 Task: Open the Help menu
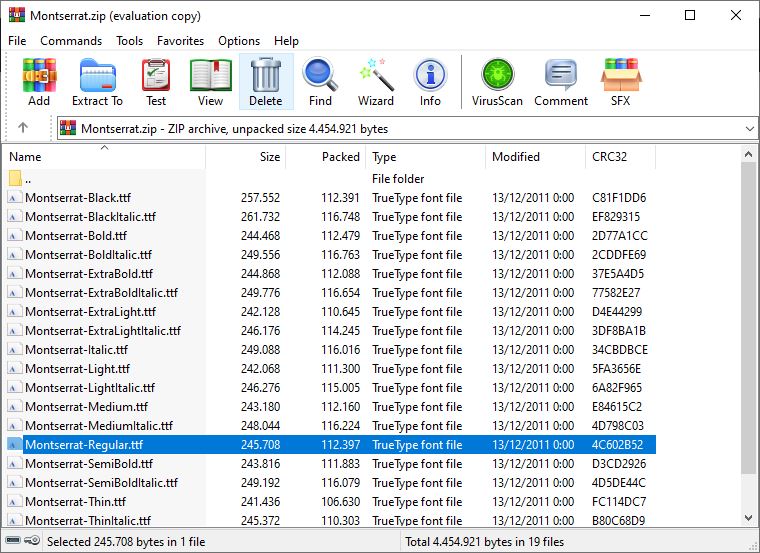click(286, 41)
